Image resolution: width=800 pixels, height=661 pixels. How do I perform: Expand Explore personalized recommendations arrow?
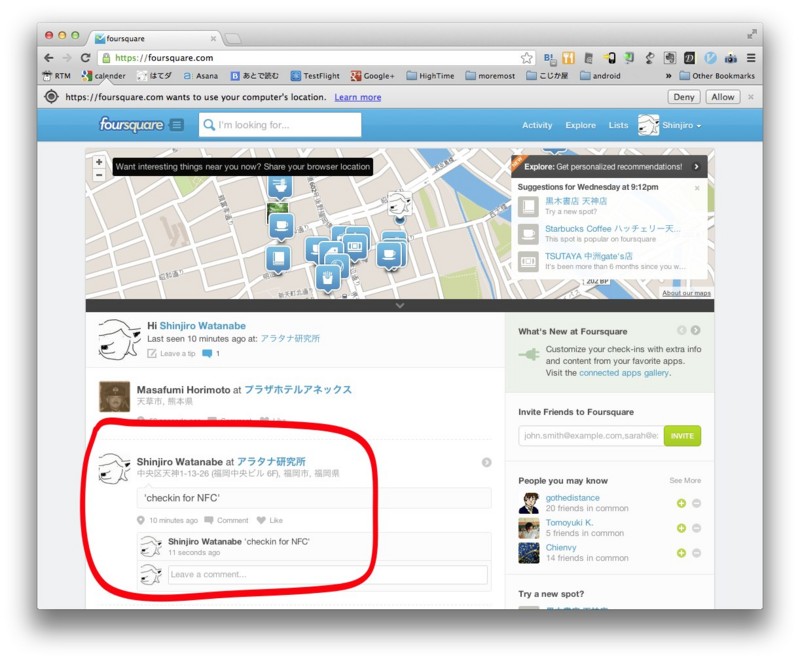(x=696, y=167)
